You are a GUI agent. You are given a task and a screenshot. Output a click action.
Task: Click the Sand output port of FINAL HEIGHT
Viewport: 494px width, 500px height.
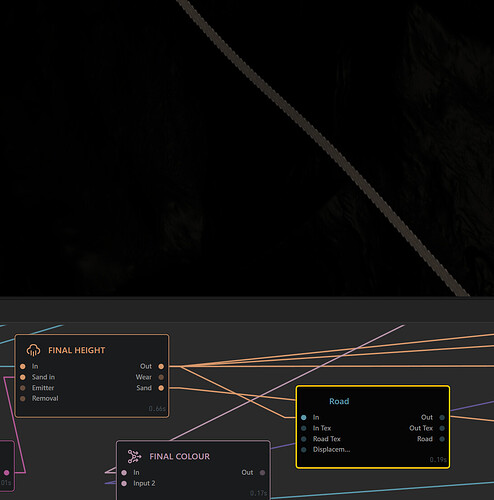point(161,388)
